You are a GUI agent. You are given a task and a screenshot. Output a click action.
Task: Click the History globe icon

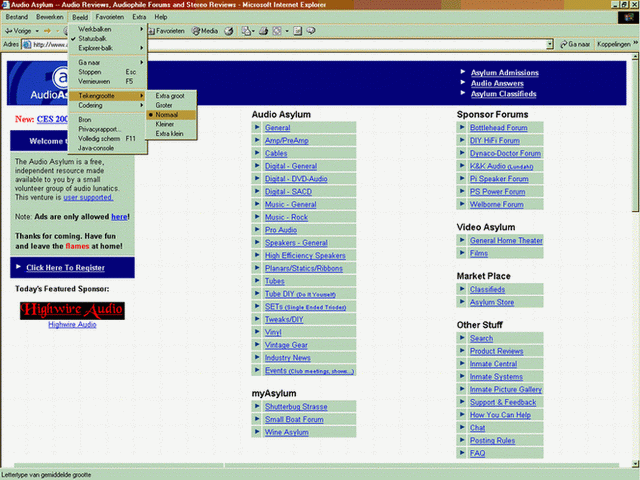click(x=229, y=31)
